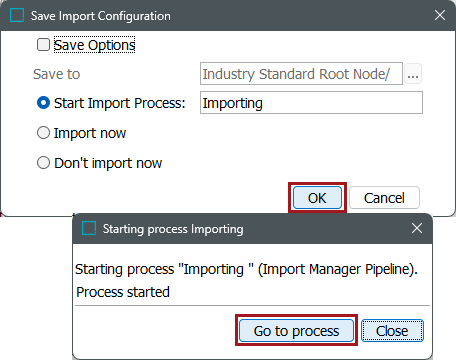Open the Go to process button
The image size is (456, 360).
coord(296,331)
